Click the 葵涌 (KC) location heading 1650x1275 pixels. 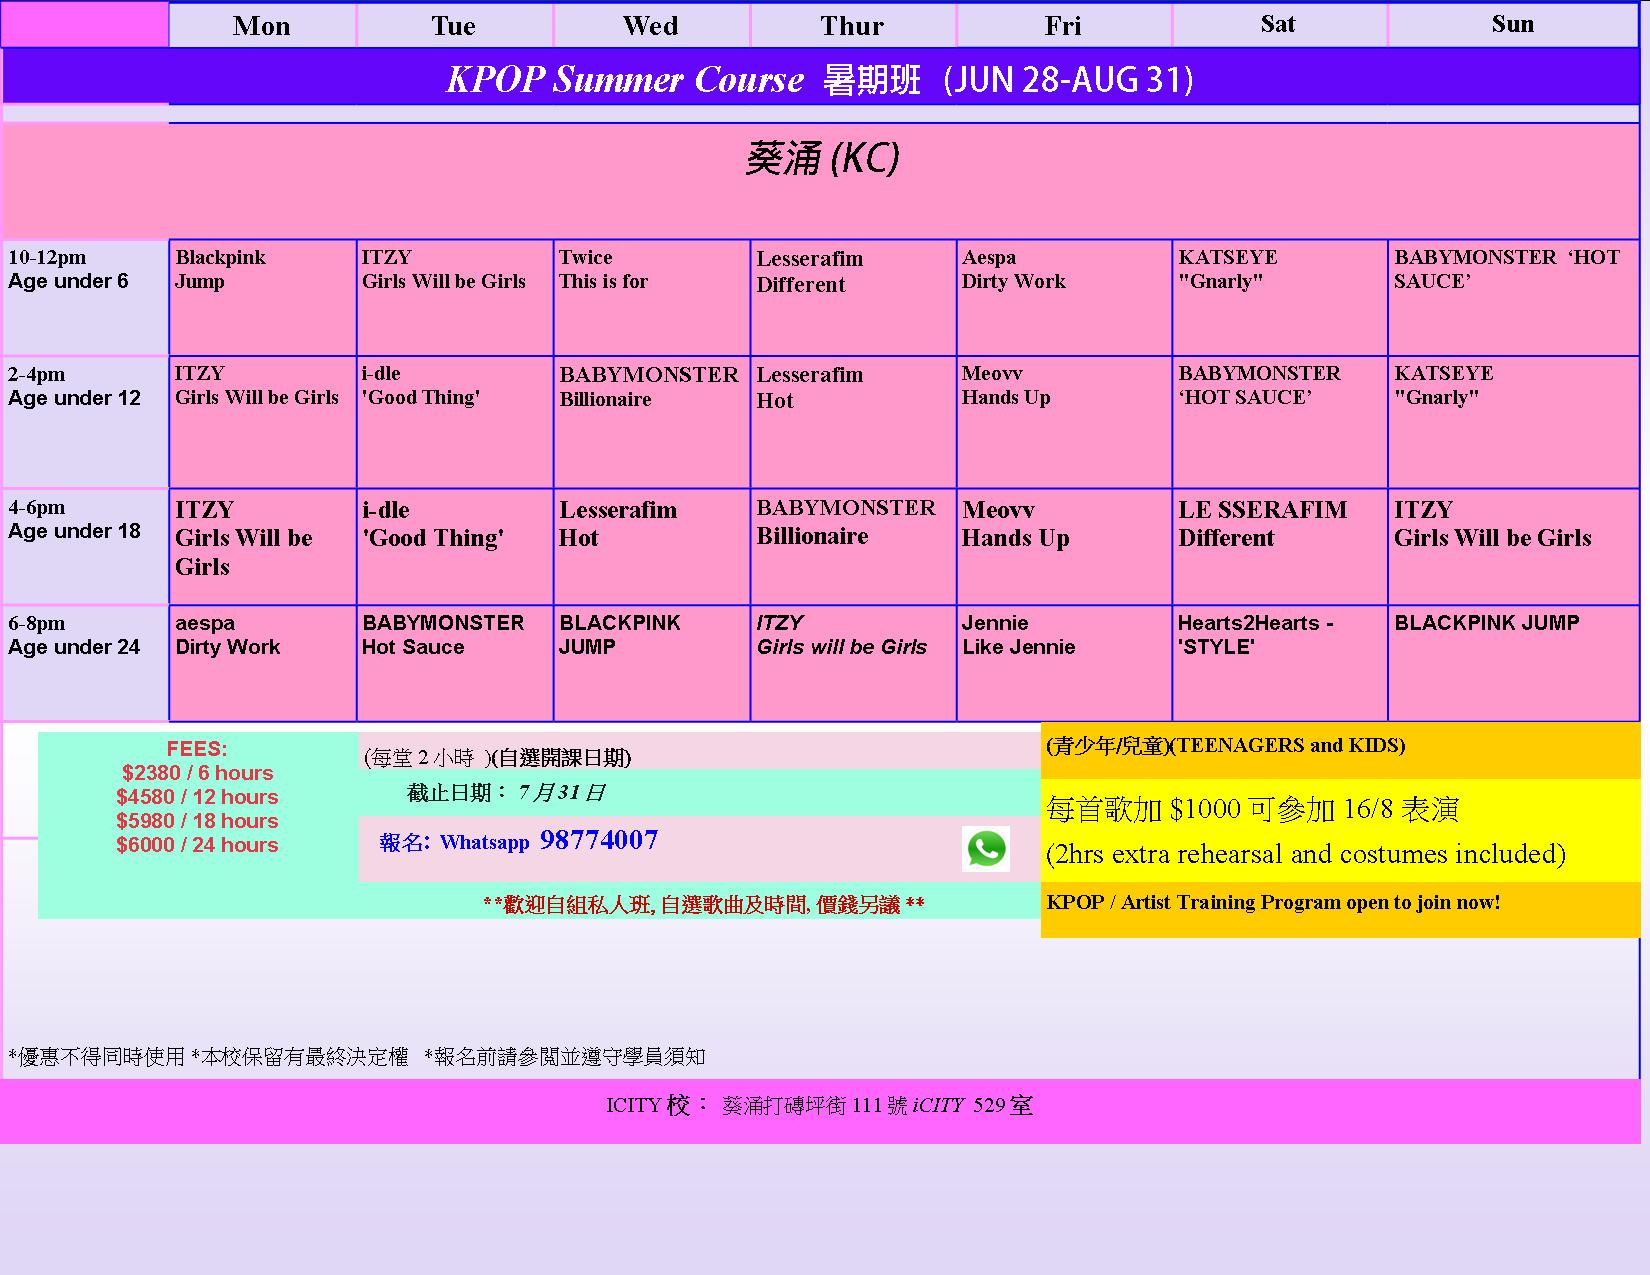[822, 158]
